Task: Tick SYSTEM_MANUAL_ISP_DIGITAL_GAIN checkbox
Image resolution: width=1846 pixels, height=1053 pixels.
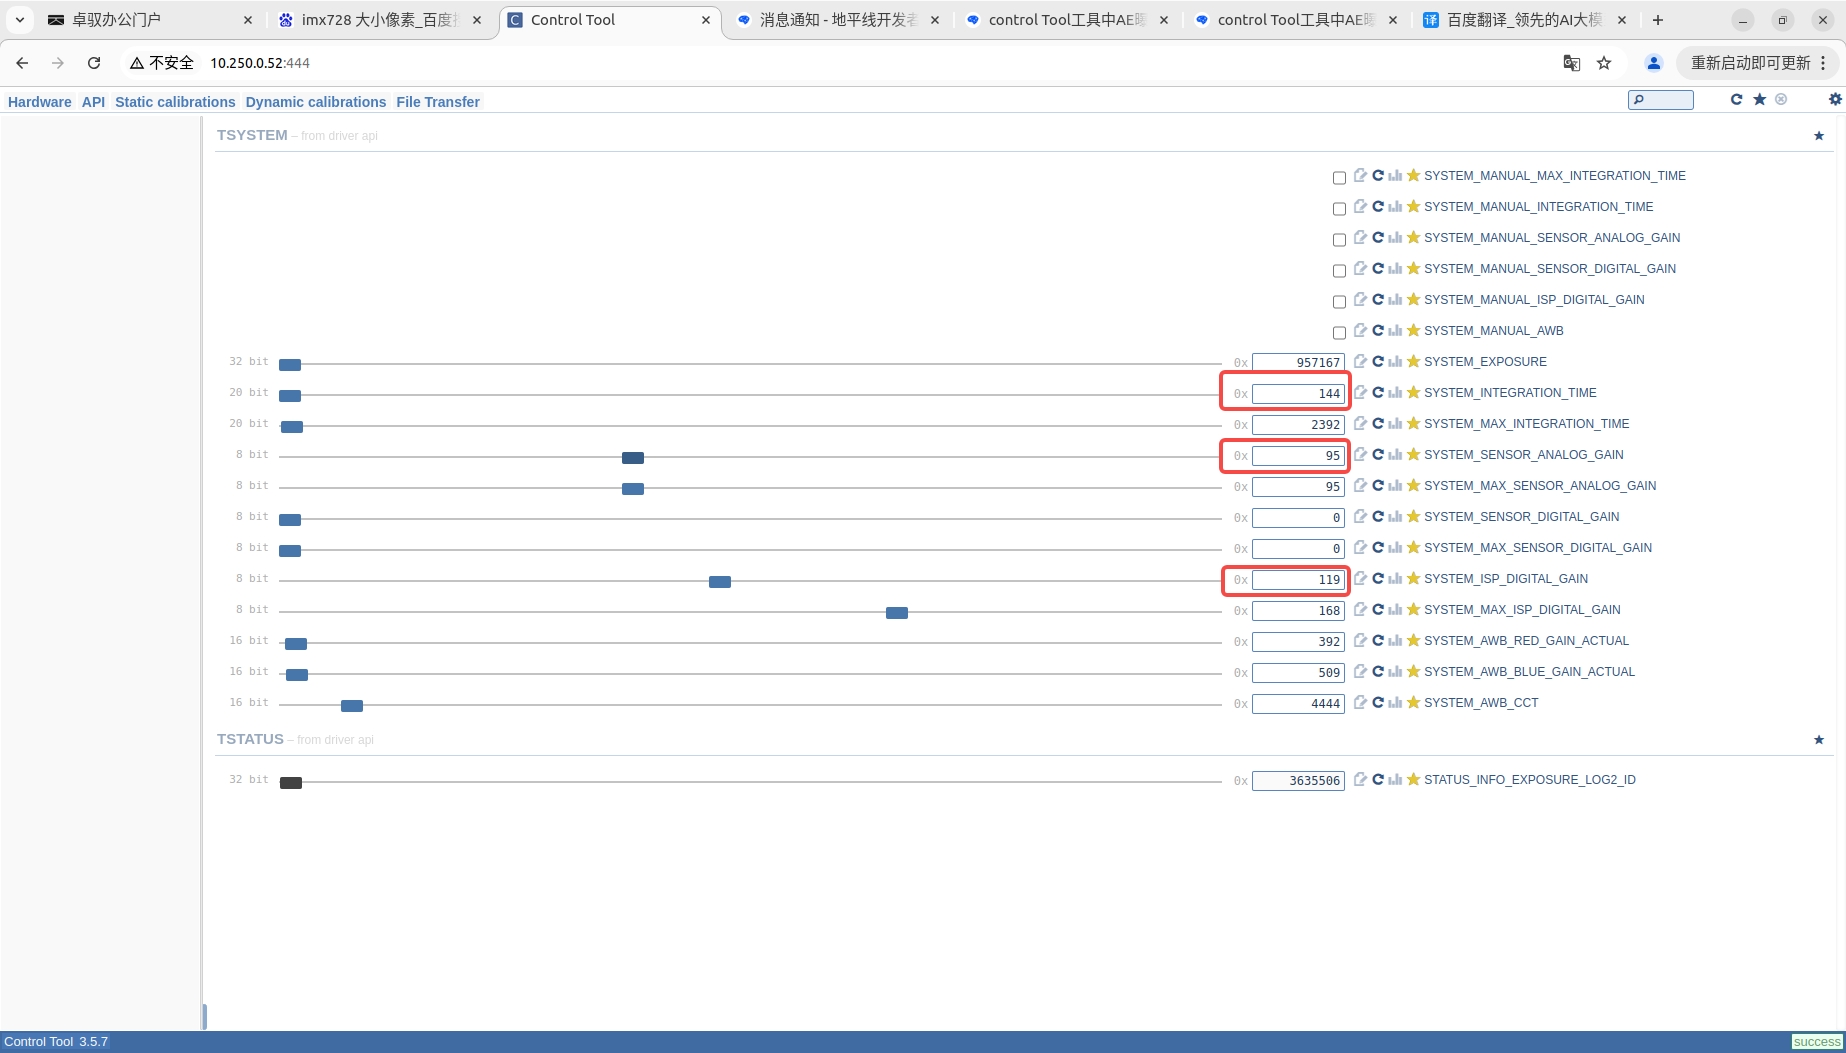Action: point(1339,301)
